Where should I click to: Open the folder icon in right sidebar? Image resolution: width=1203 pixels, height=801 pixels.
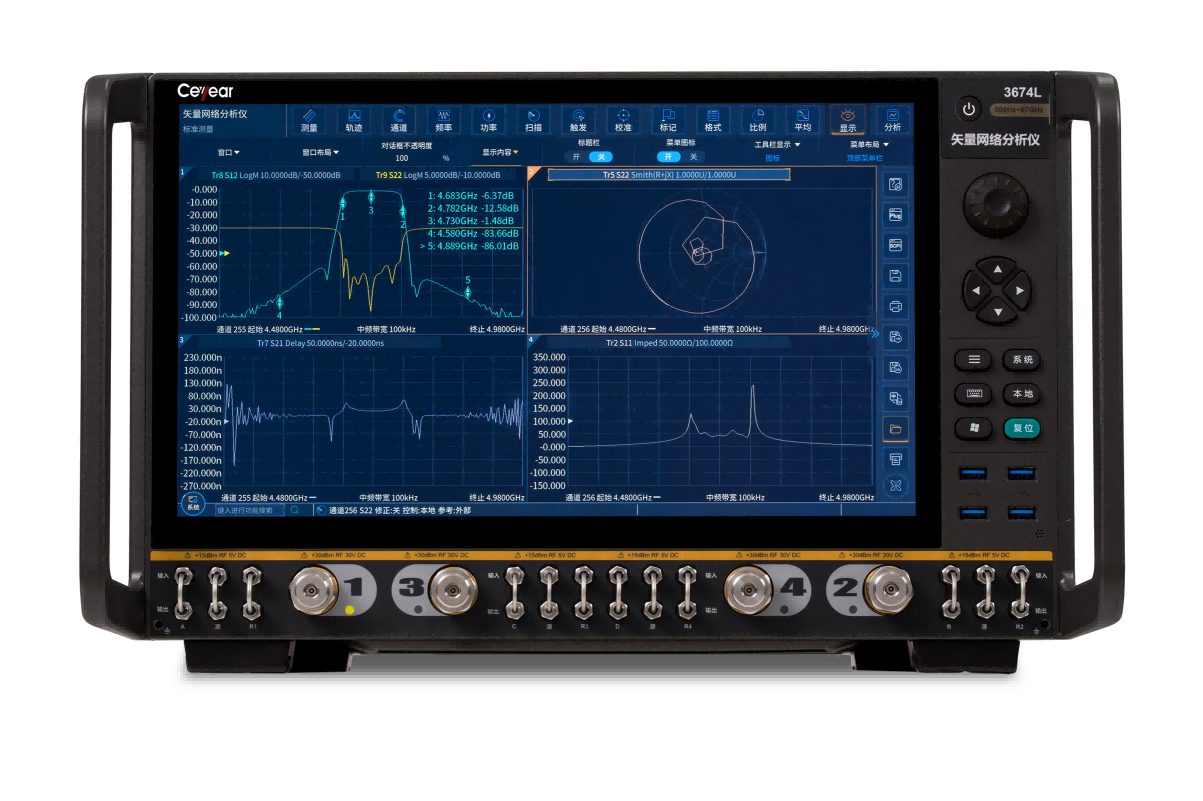[896, 429]
